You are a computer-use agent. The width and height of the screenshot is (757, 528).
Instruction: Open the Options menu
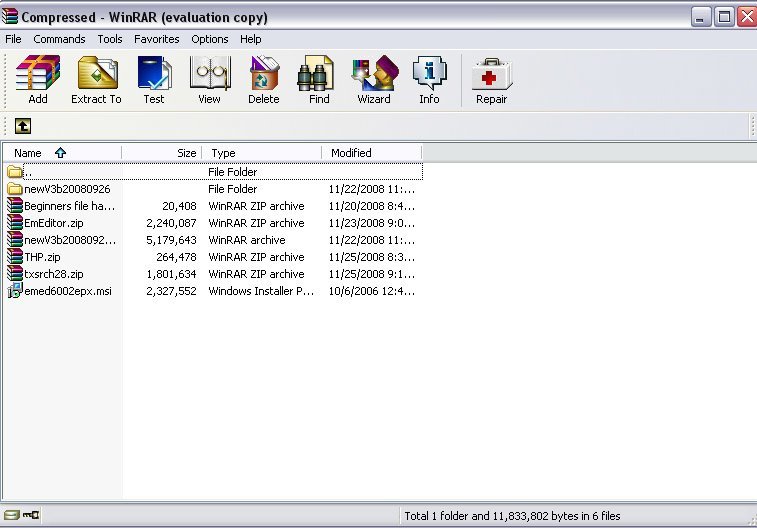click(210, 39)
